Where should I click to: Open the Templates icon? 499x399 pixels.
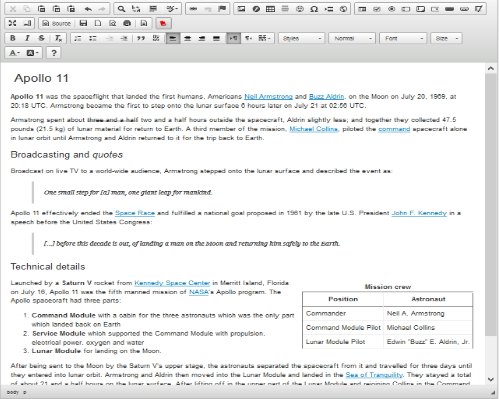(x=144, y=23)
